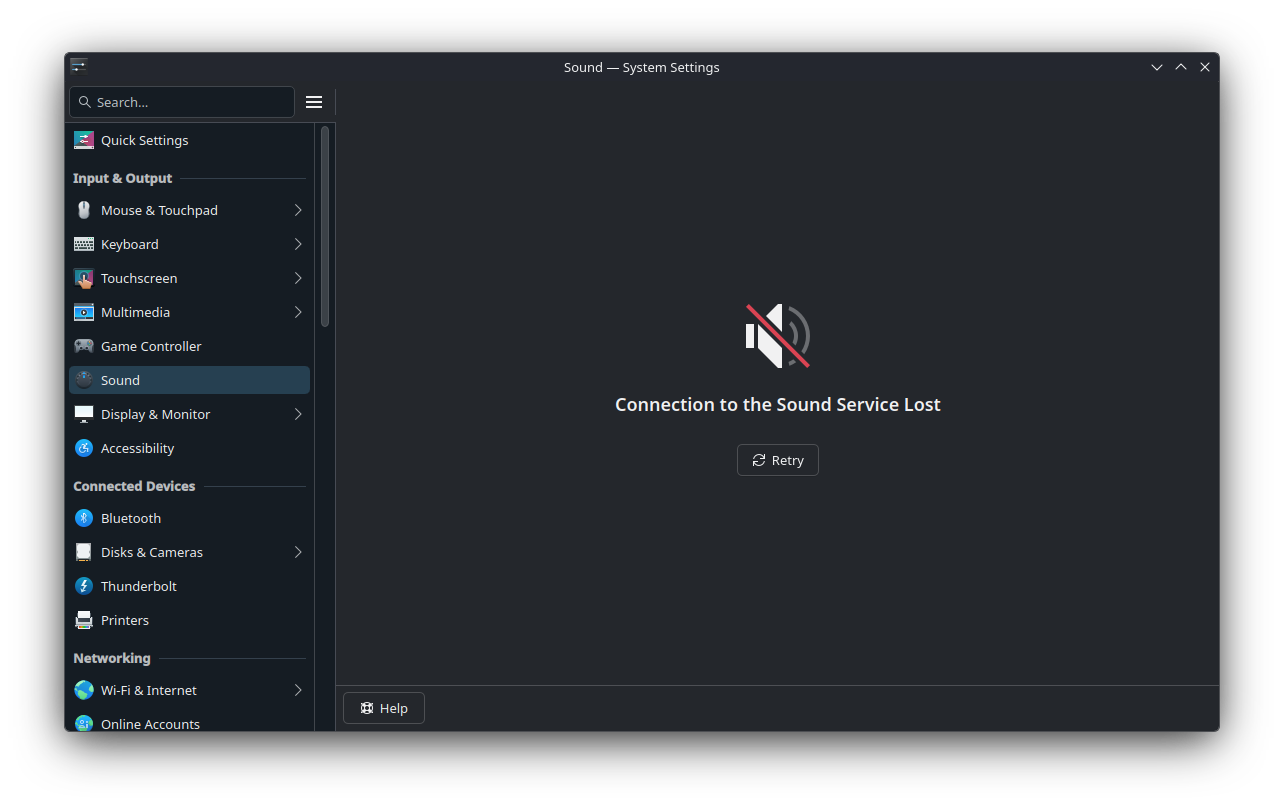The width and height of the screenshot is (1284, 808).
Task: Expand the Mouse & Touchpad submenu arrow
Action: (x=298, y=210)
